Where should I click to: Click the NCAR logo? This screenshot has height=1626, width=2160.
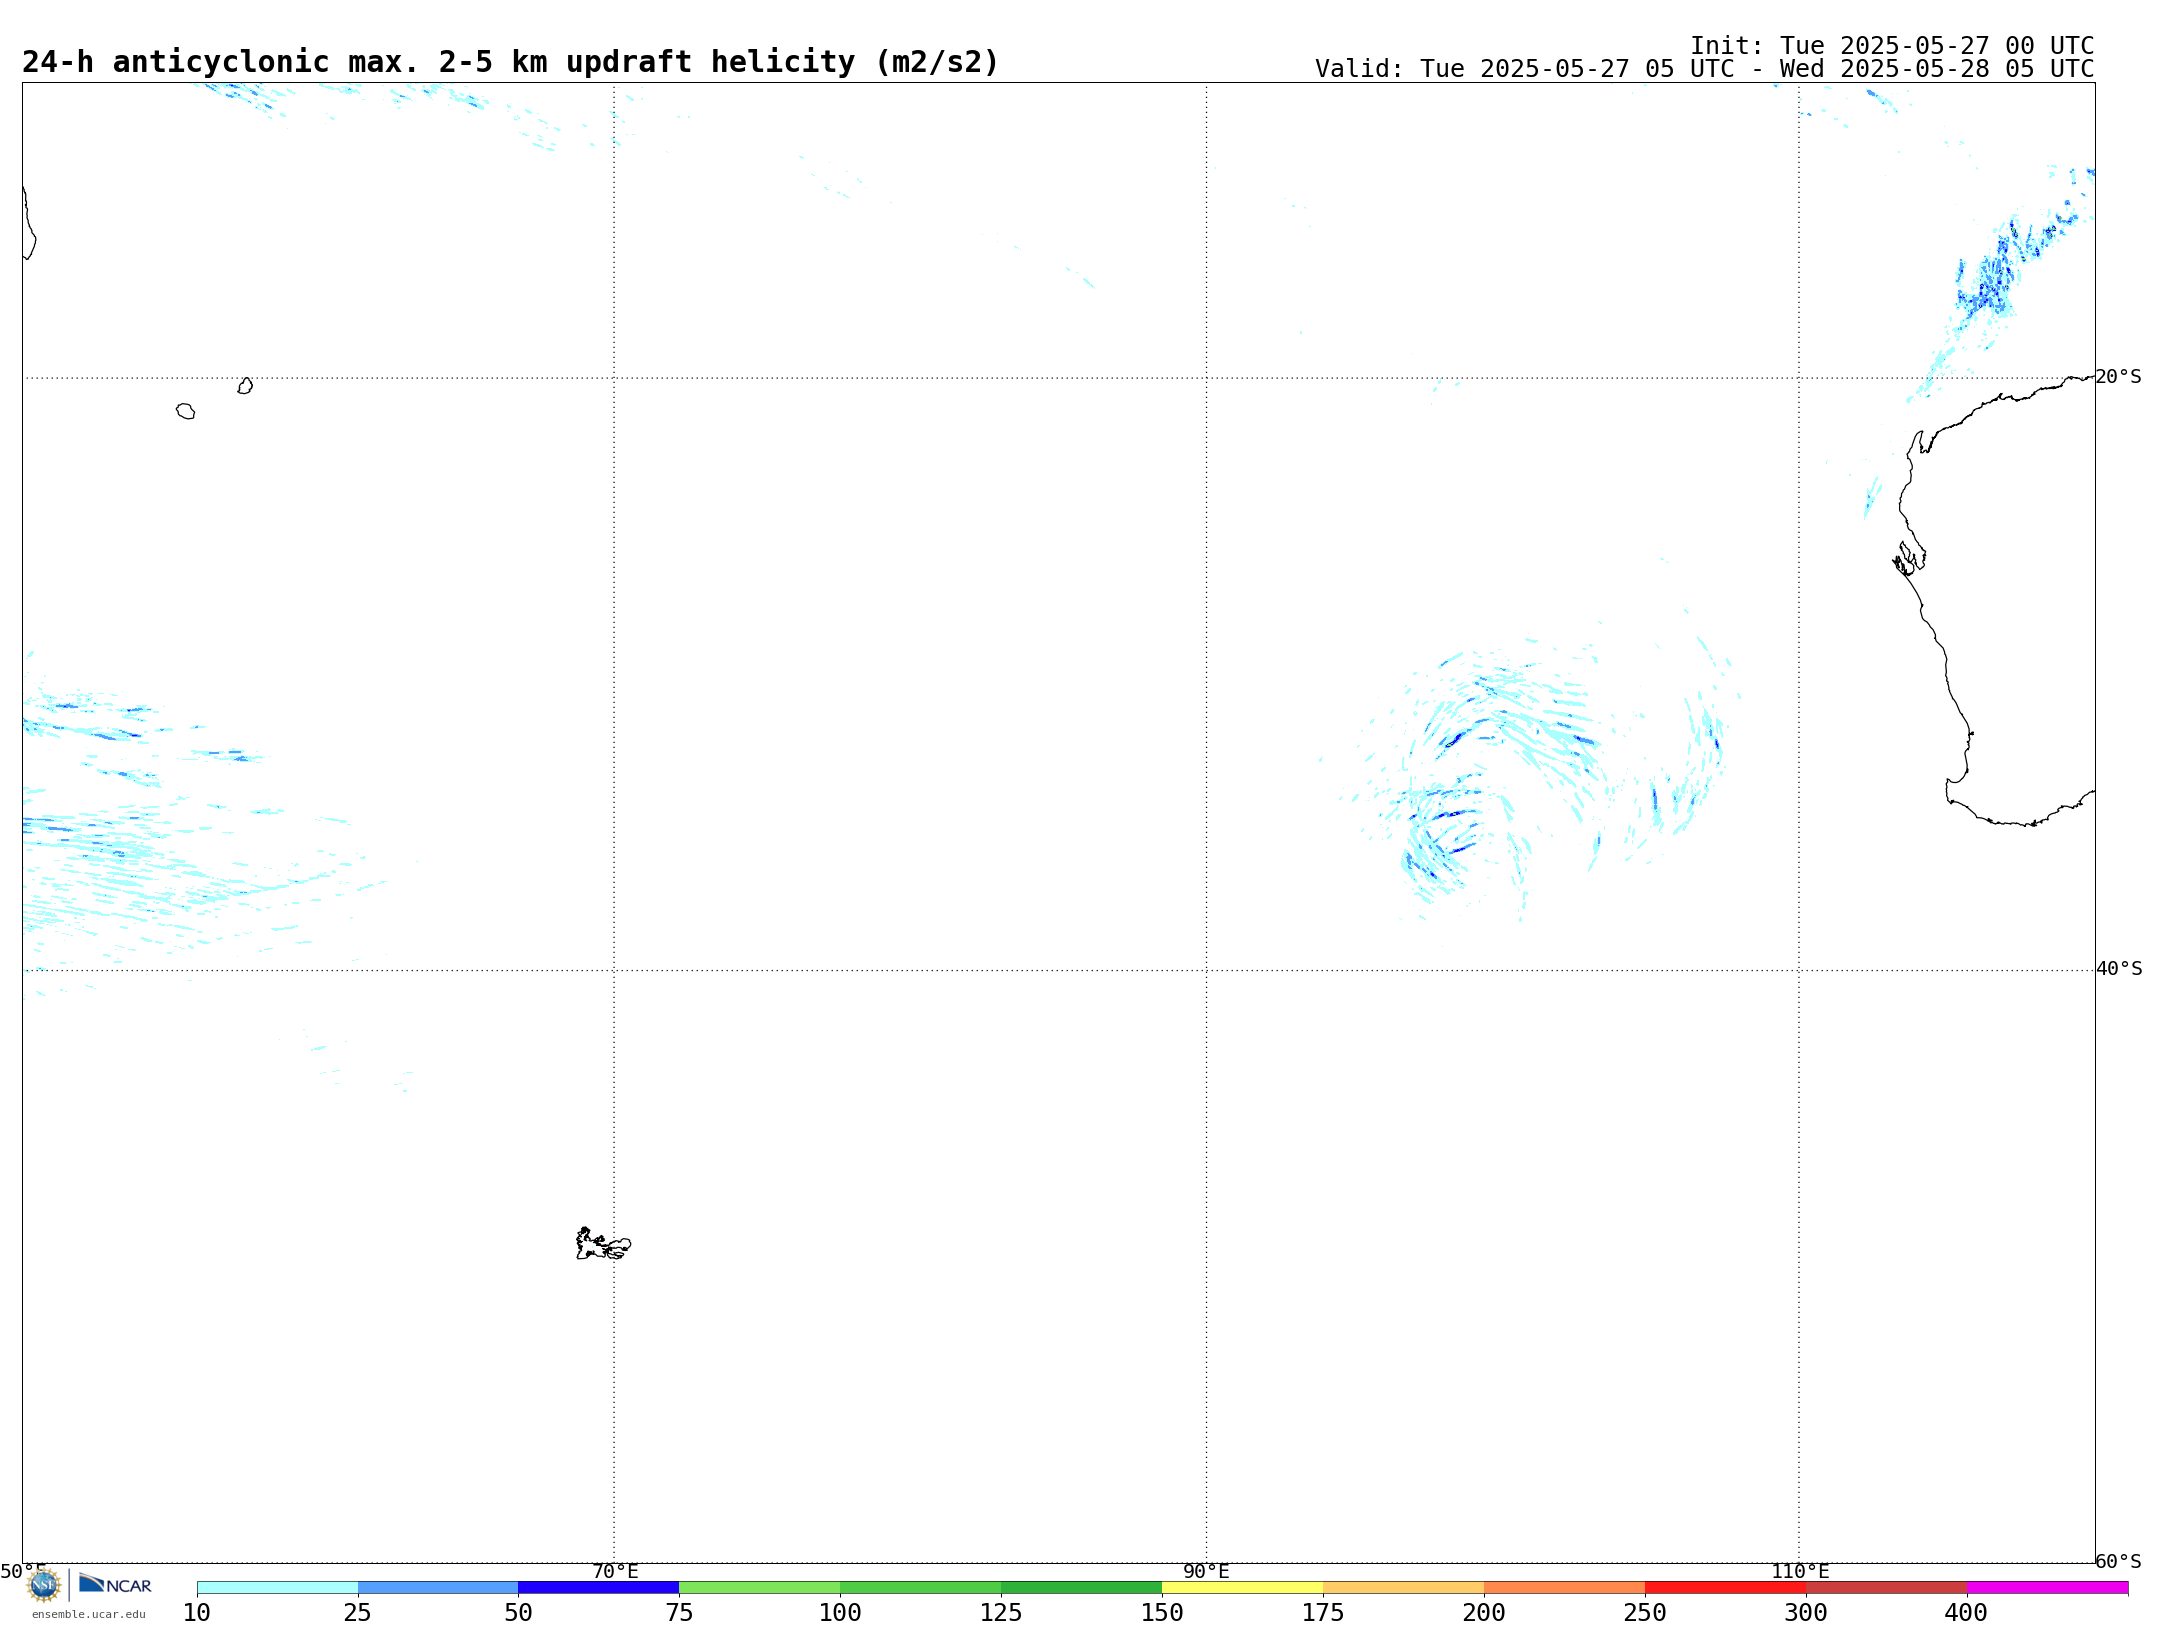coord(115,1584)
